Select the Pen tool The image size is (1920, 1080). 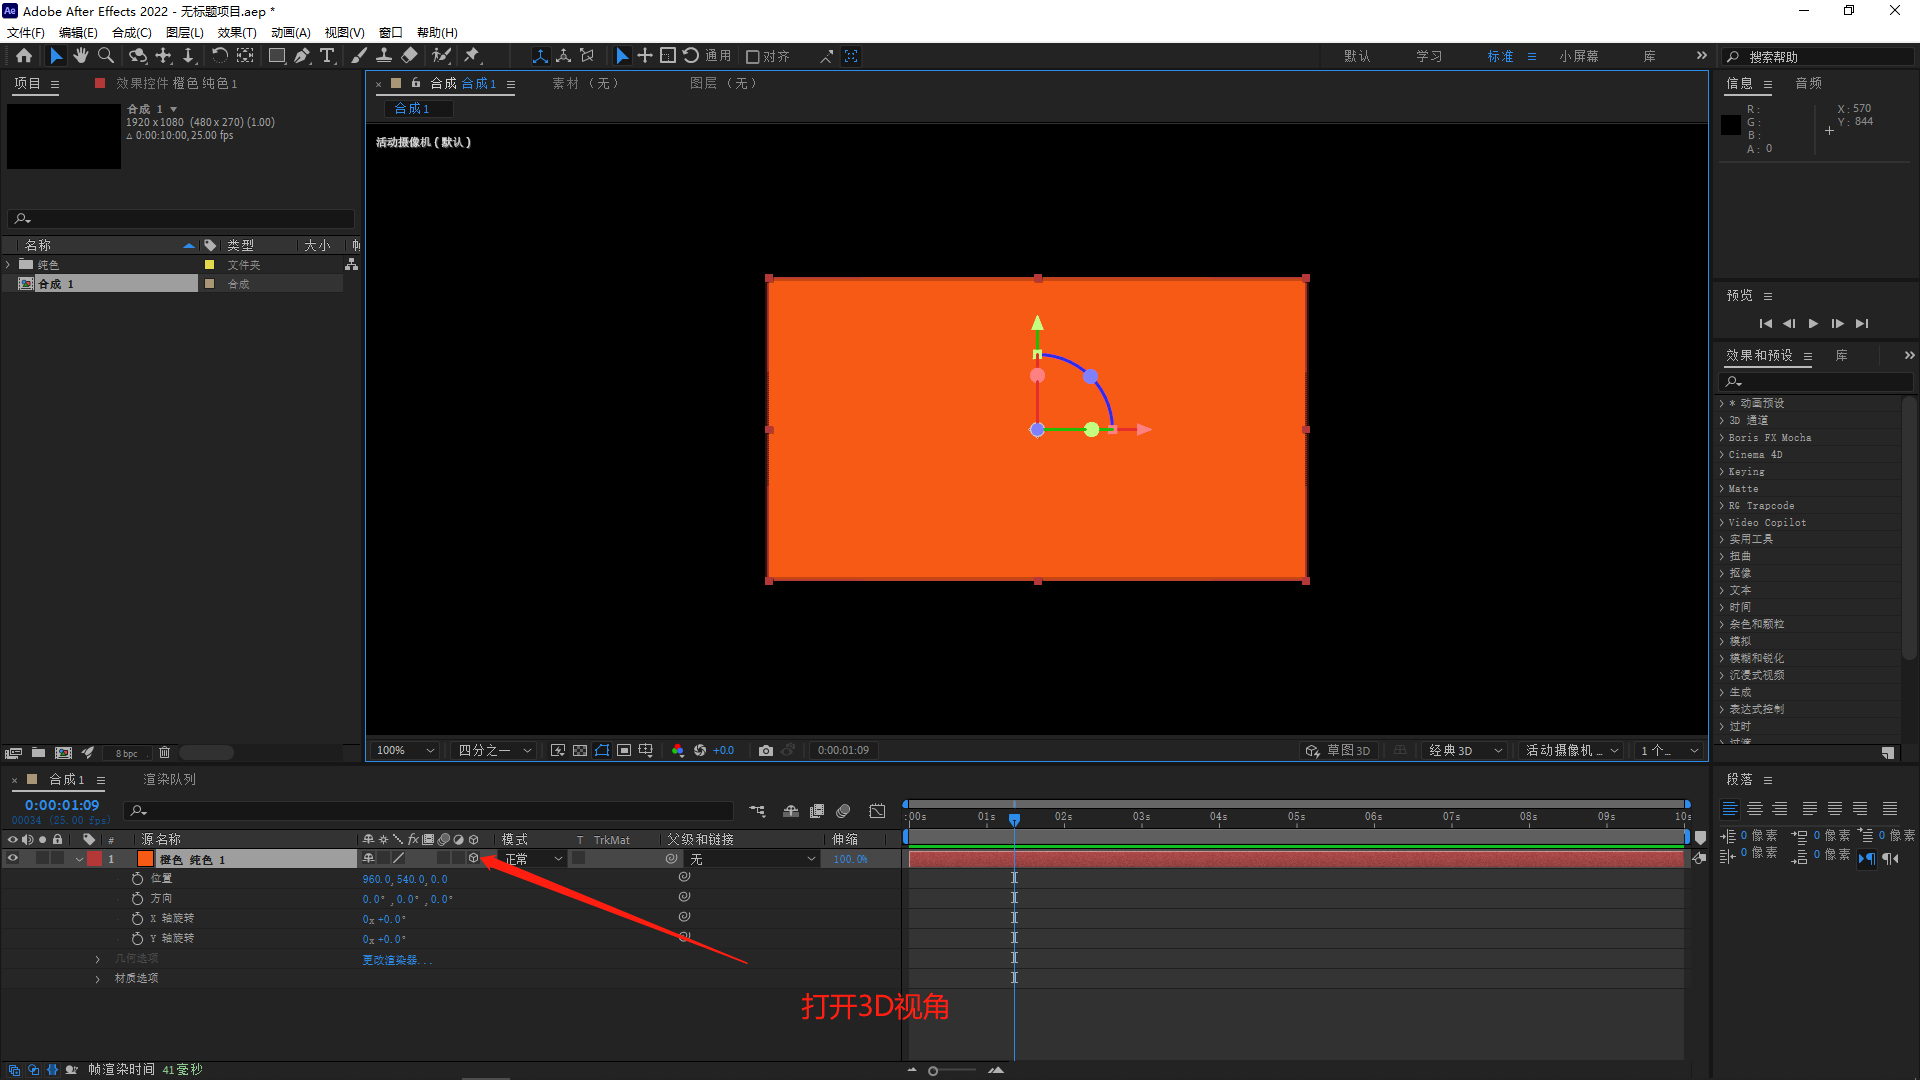pos(302,56)
